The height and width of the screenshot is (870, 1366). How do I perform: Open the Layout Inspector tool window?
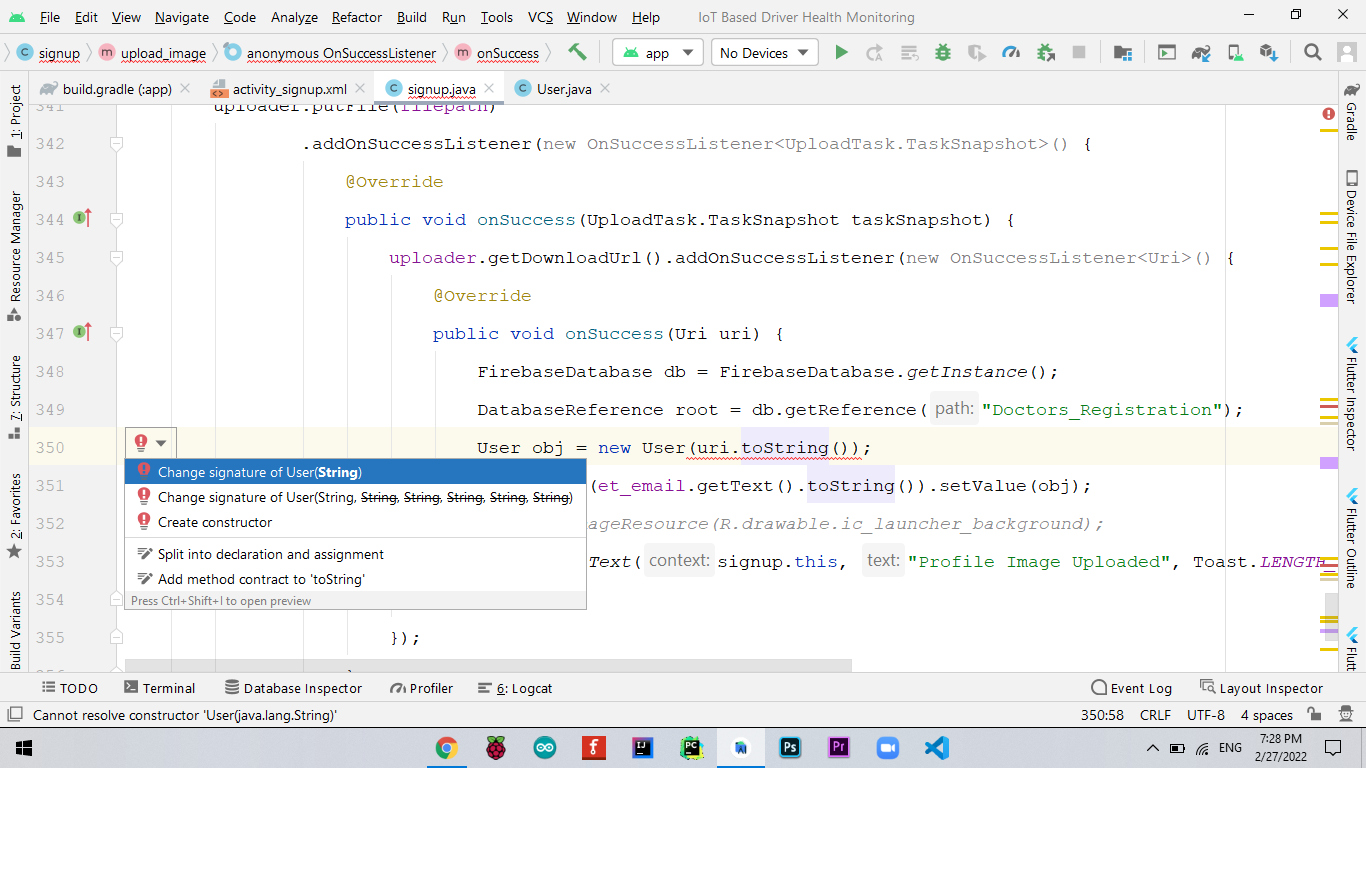(x=1260, y=688)
